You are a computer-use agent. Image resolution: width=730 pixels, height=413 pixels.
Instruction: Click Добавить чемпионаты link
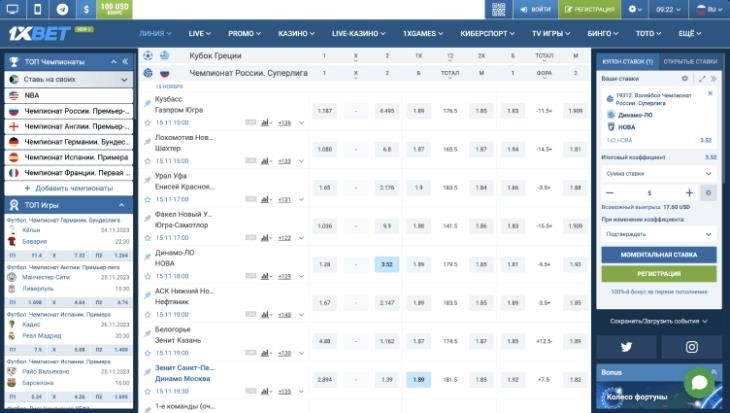69,188
